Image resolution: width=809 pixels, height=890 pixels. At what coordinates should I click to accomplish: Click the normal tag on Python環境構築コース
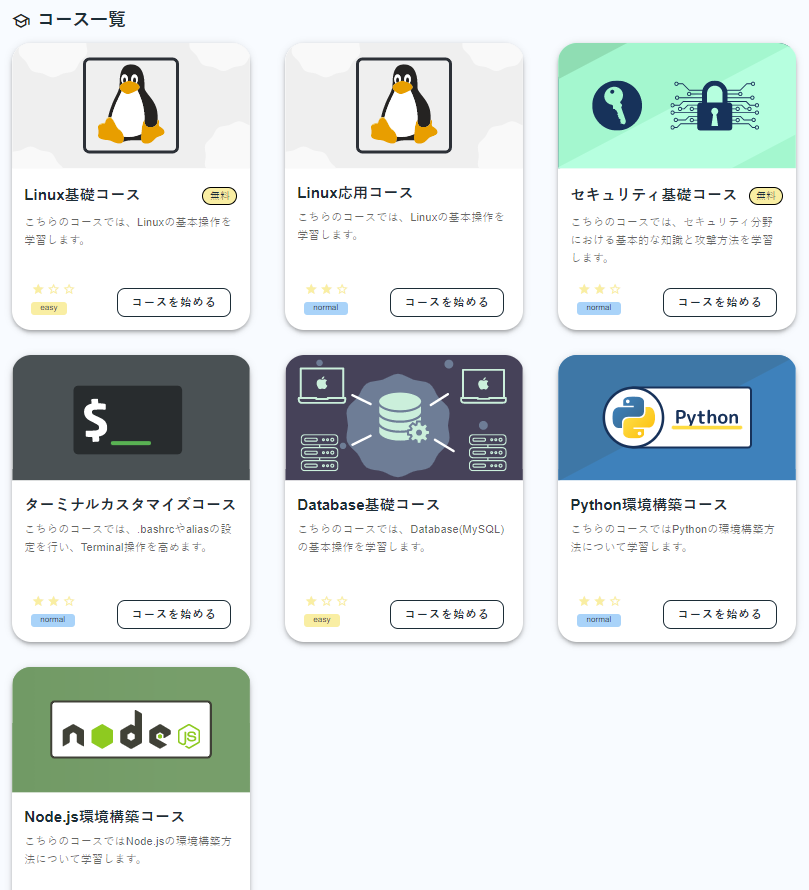coord(599,620)
